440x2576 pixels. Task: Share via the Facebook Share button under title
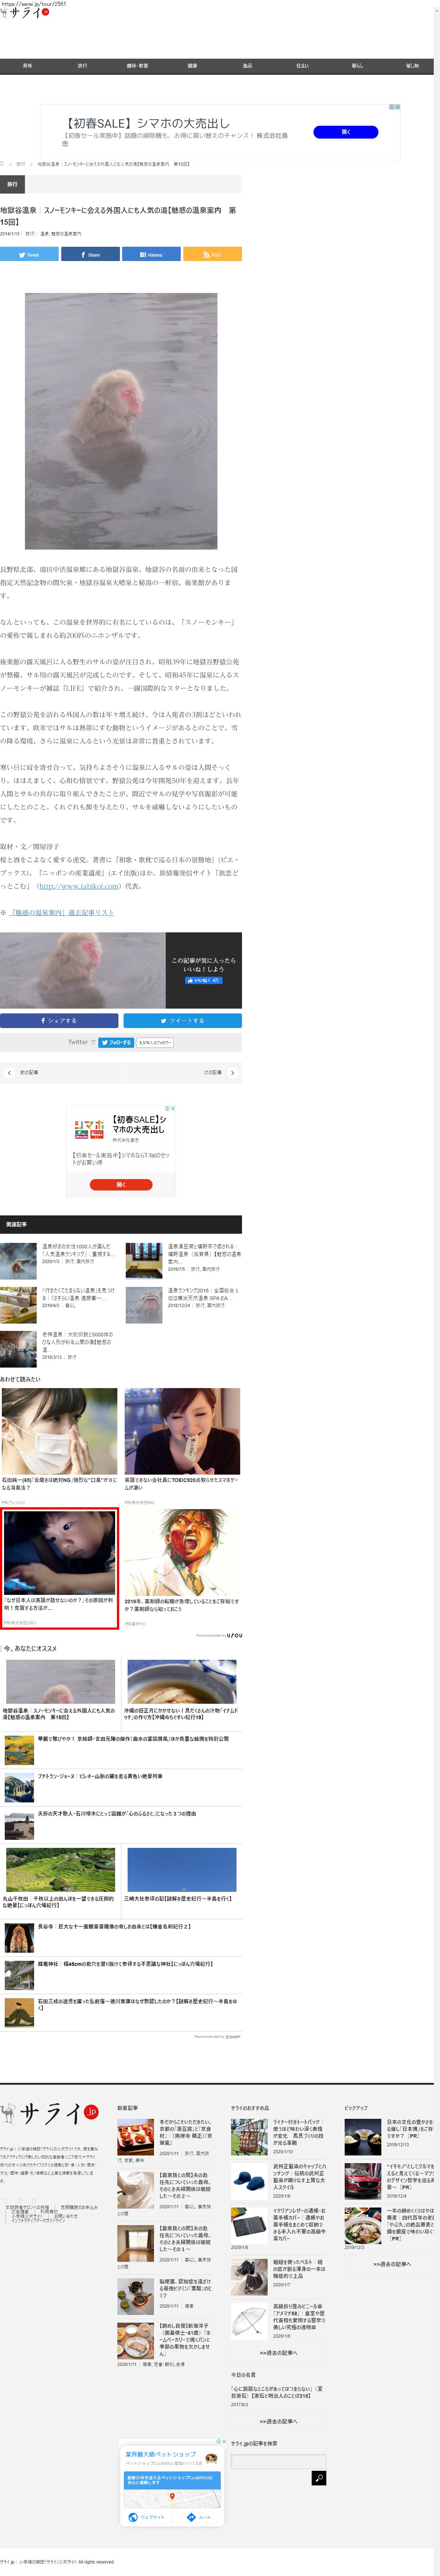[90, 254]
